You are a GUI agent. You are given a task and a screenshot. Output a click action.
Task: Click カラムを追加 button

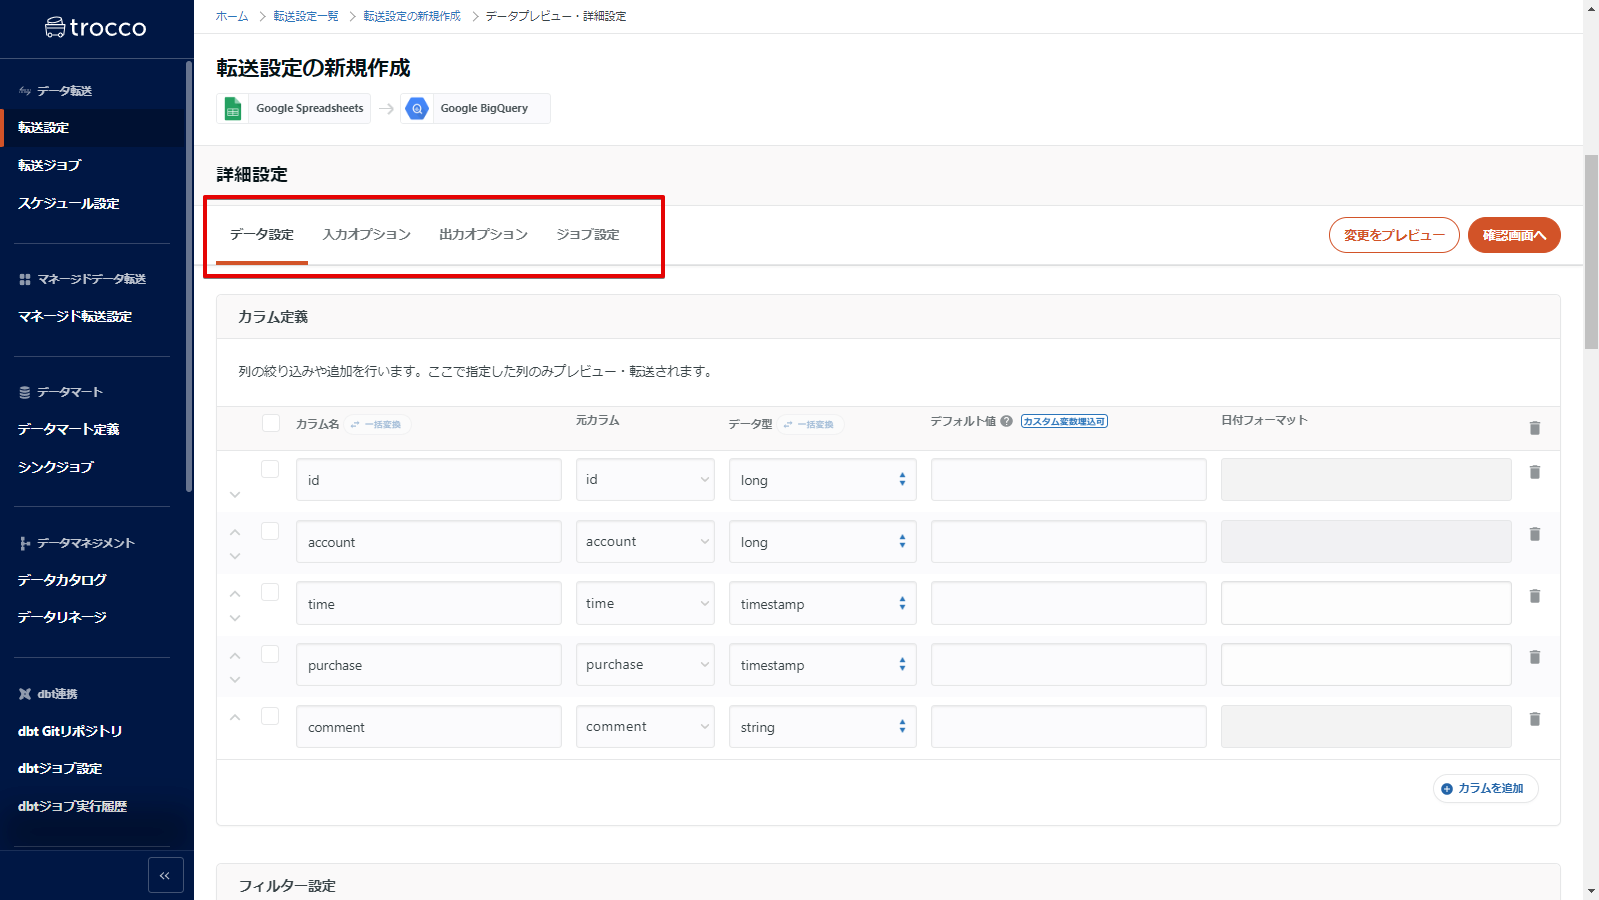[x=1486, y=789]
